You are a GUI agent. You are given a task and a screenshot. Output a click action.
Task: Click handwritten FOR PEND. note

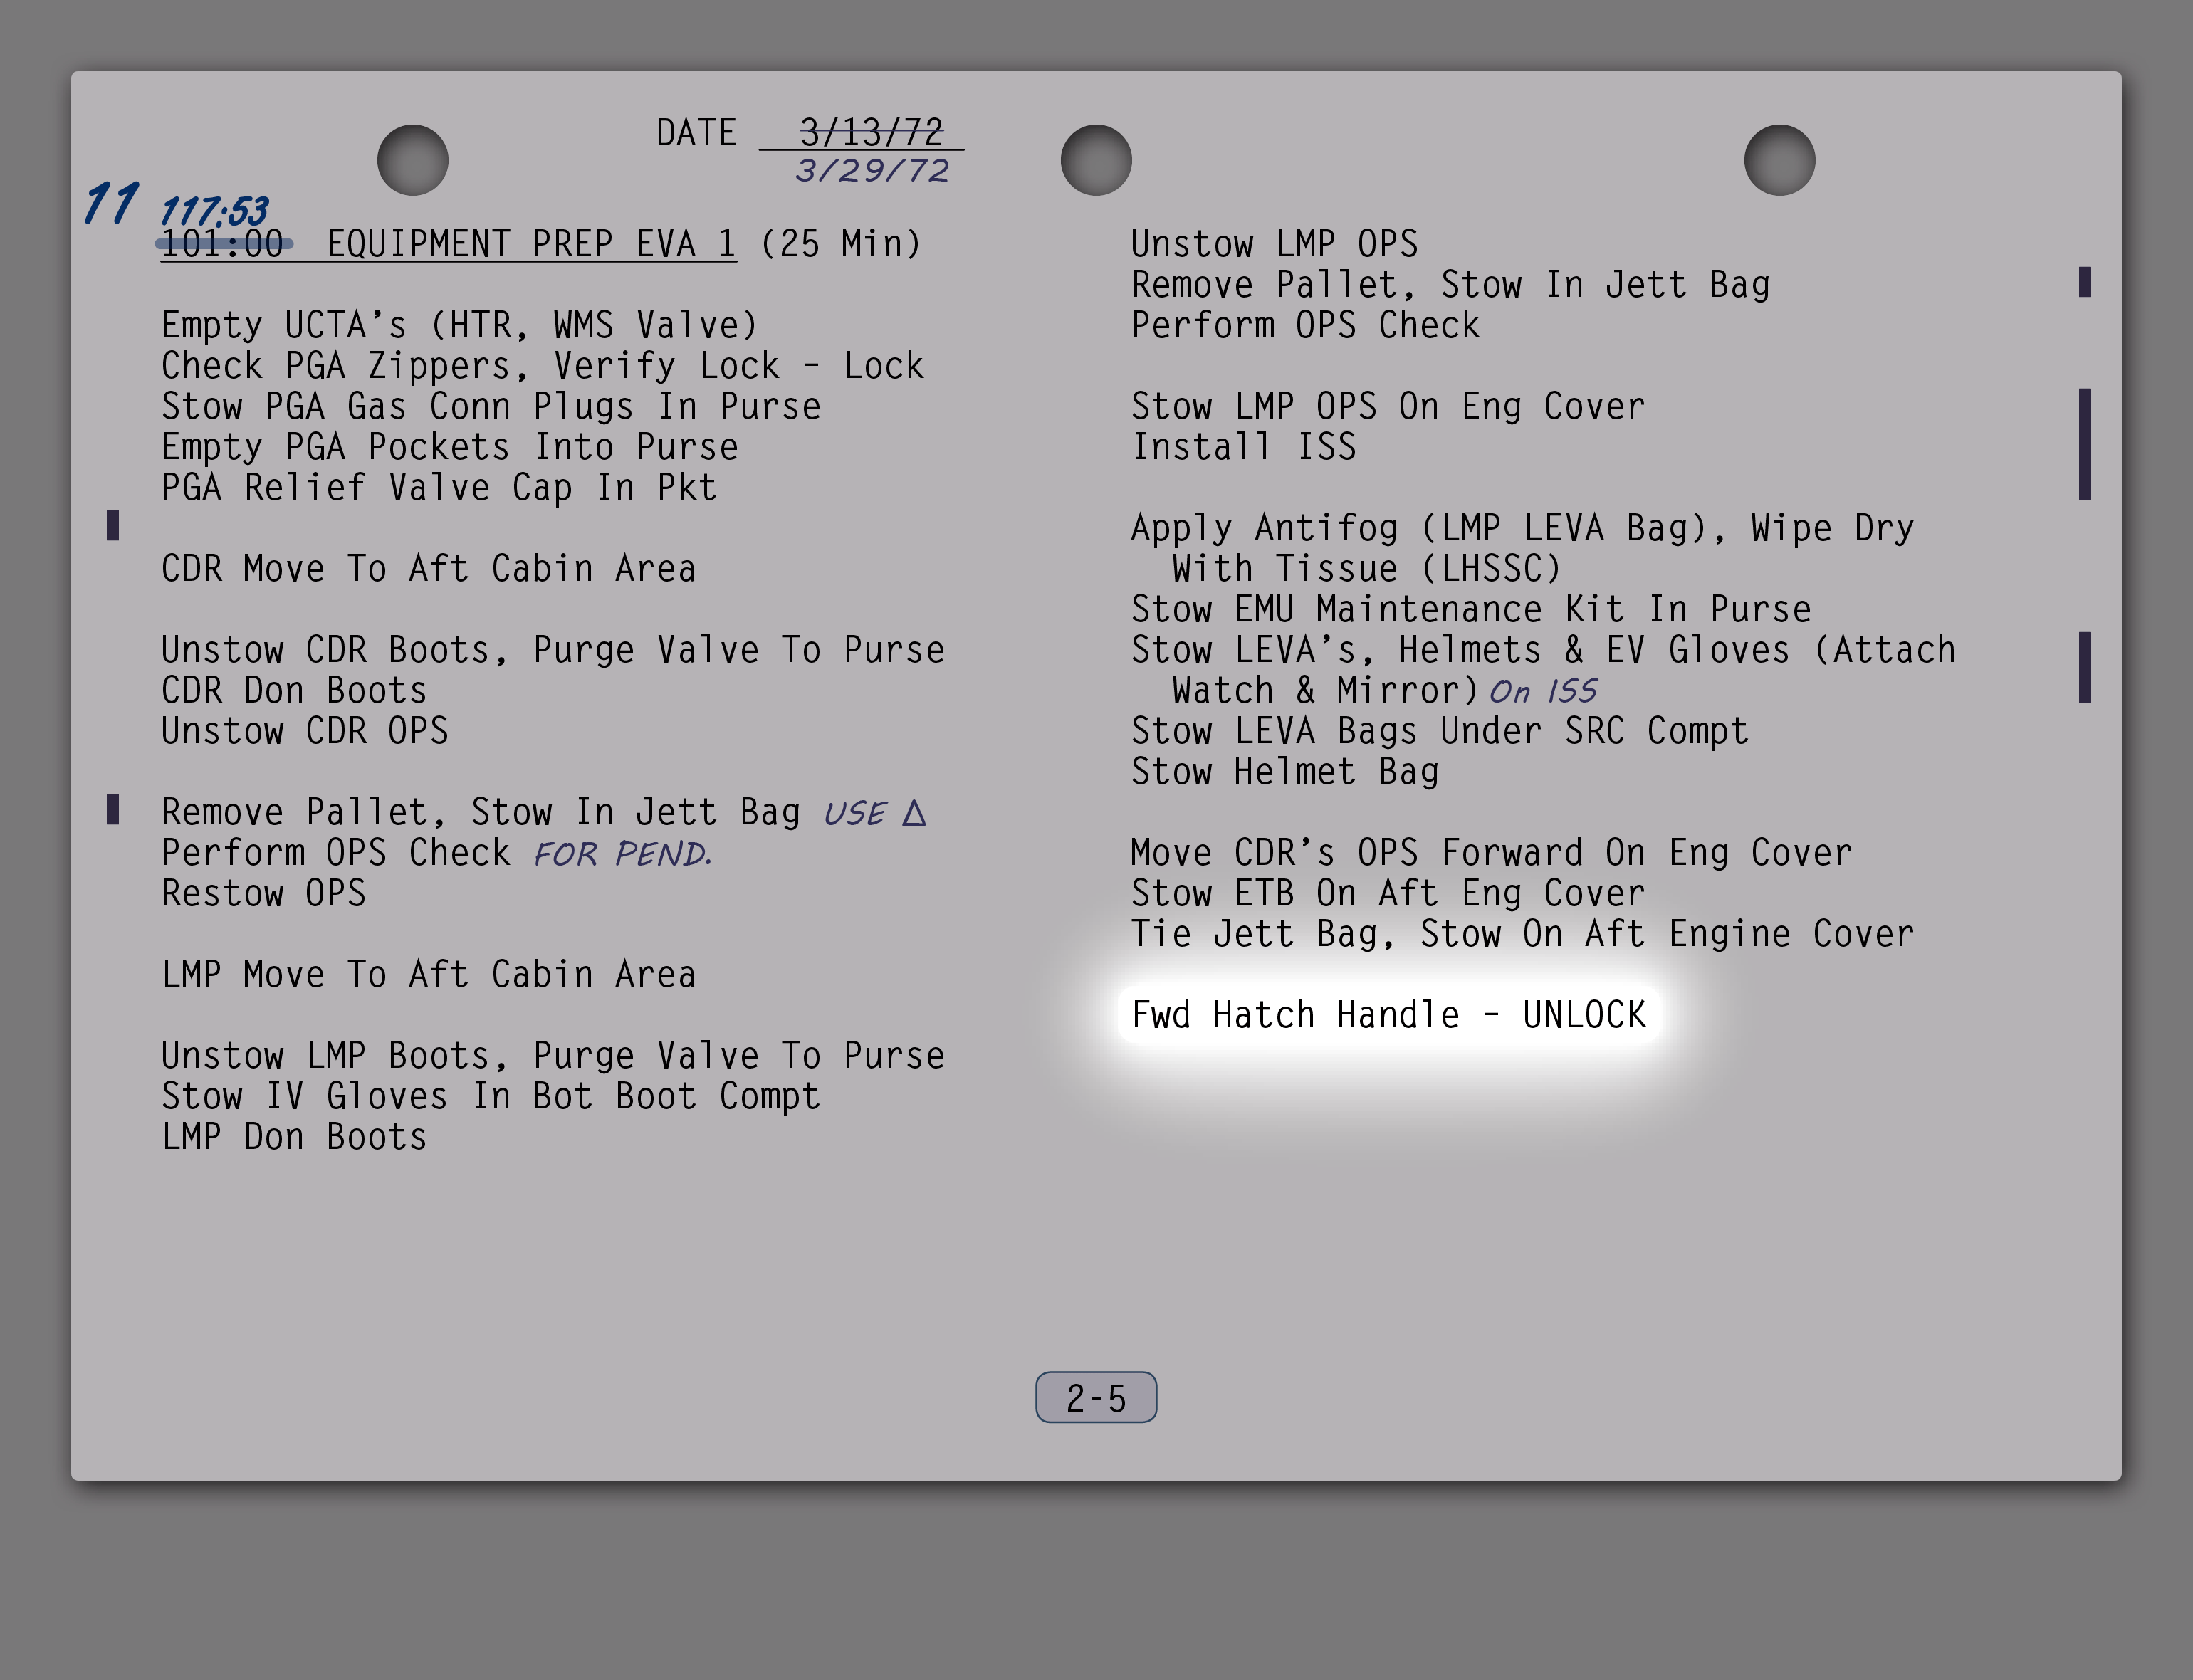point(623,854)
